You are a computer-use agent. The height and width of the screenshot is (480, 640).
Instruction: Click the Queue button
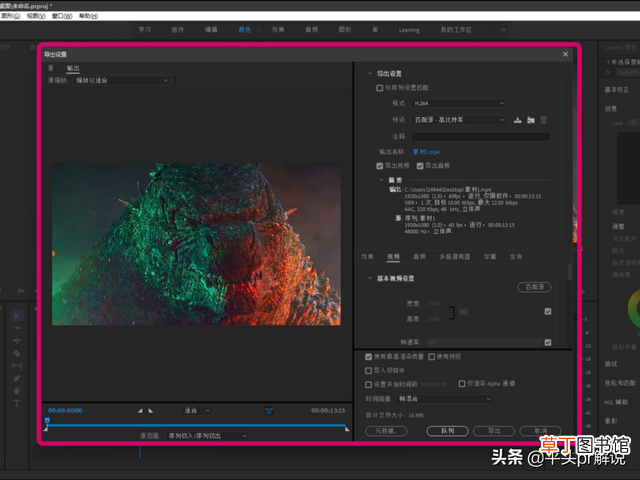tap(447, 431)
